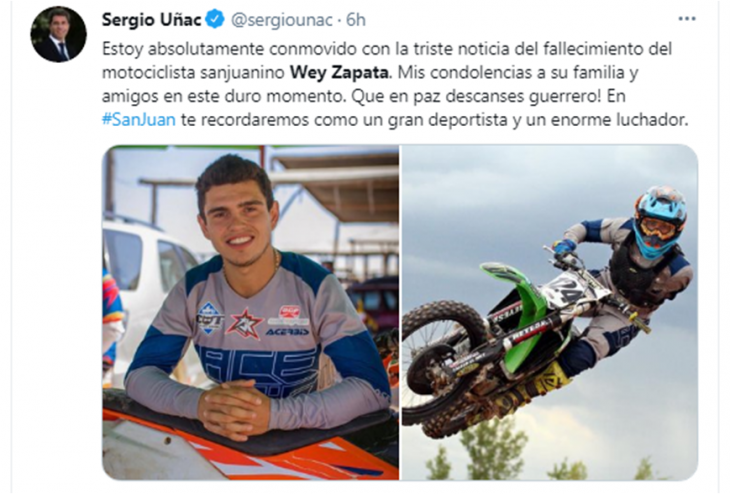This screenshot has width=730, height=494.
Task: Click the bold name Wey Zapata
Action: (x=339, y=73)
